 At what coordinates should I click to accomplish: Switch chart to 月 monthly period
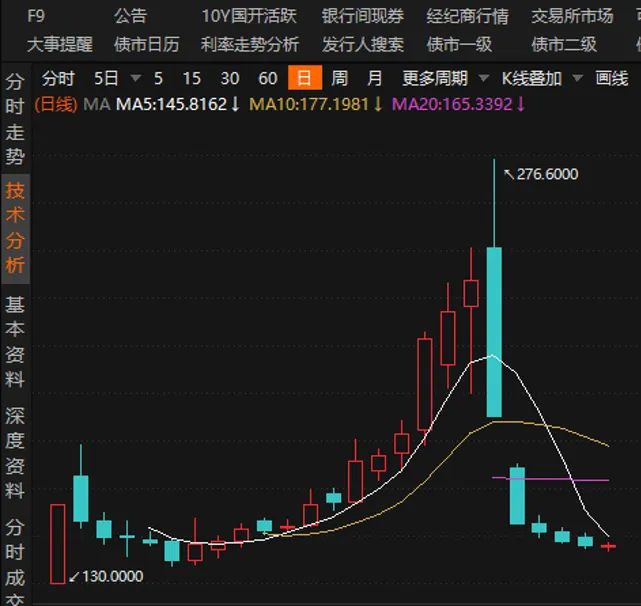click(x=375, y=78)
